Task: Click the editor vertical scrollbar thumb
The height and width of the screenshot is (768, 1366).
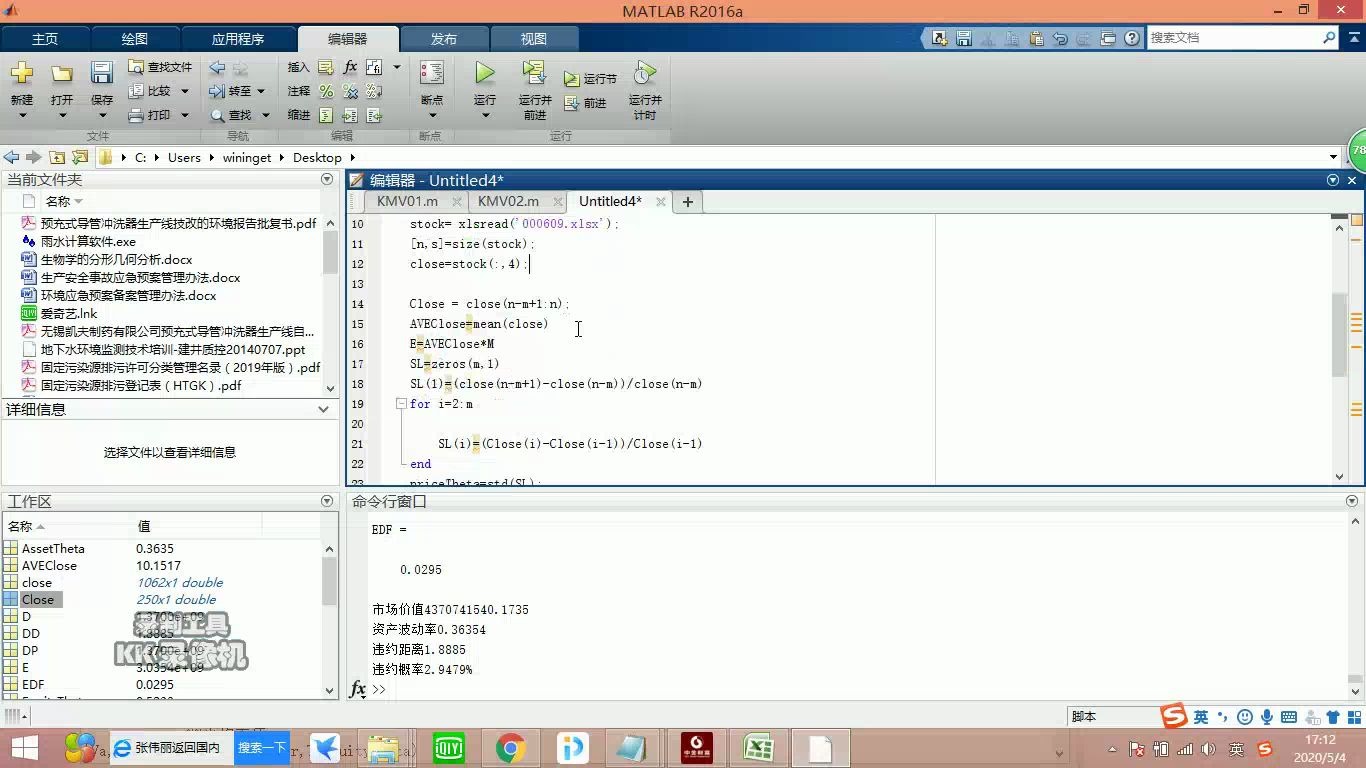Action: pyautogui.click(x=1340, y=334)
